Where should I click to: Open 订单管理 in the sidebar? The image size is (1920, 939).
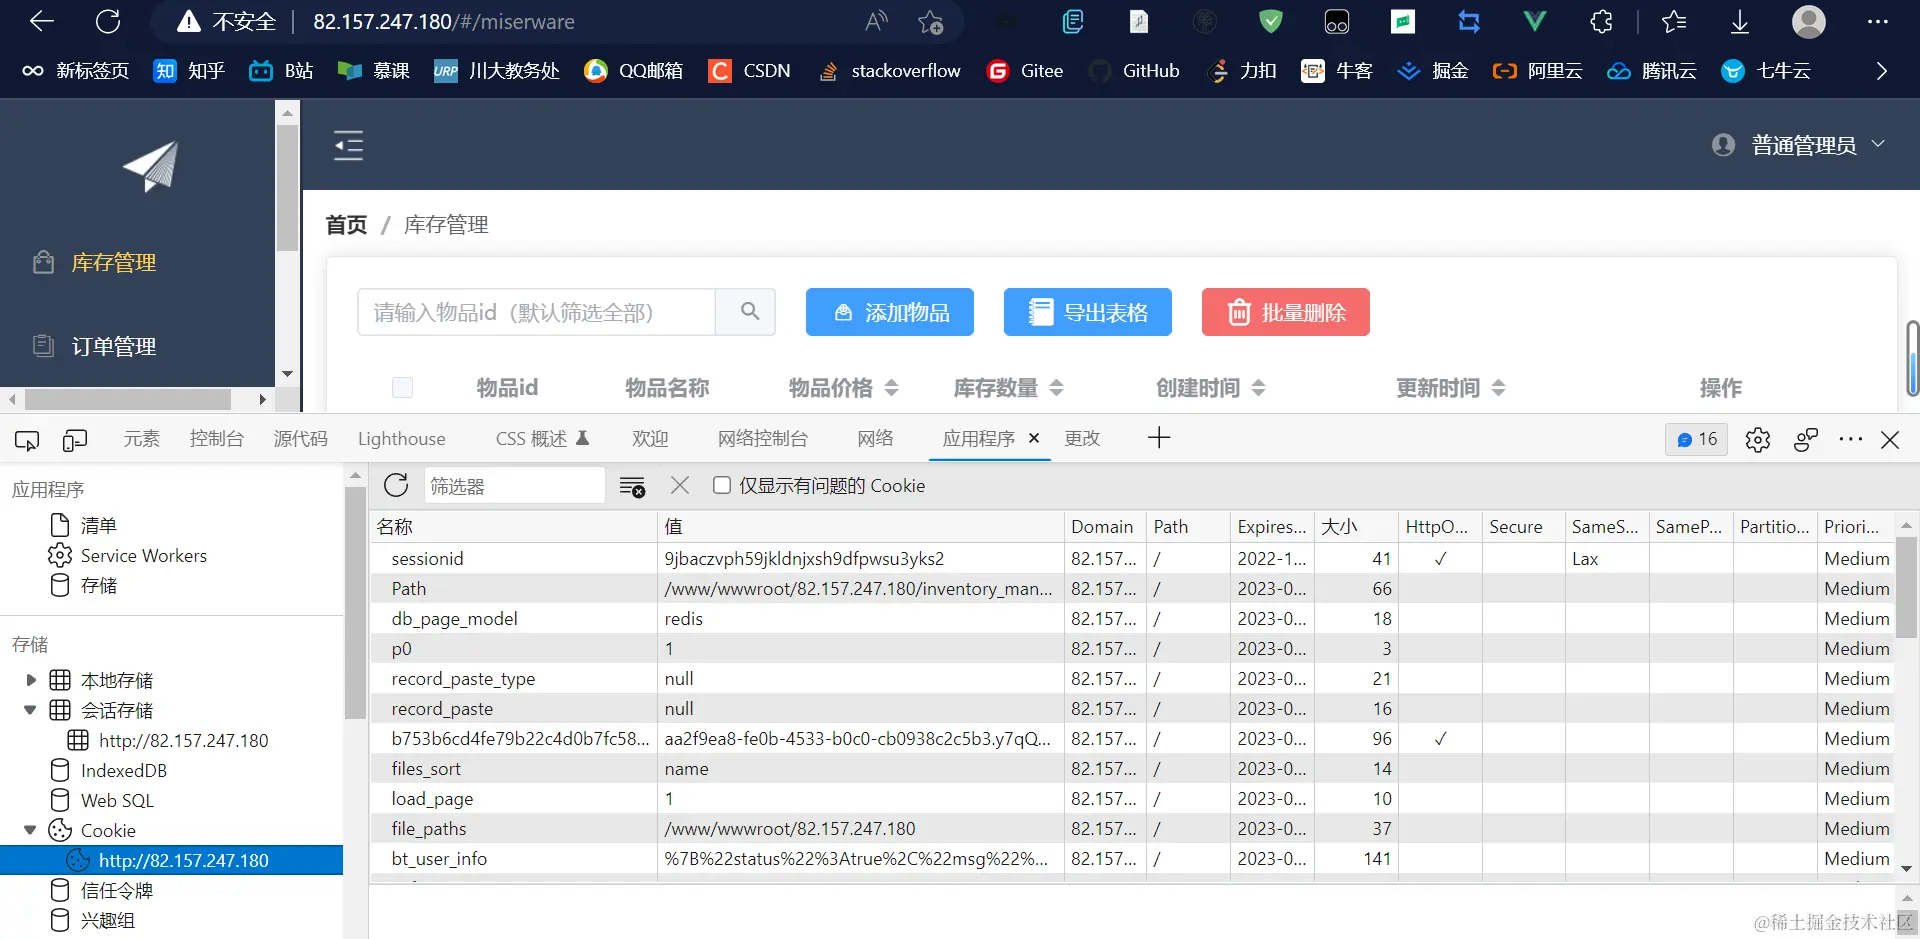(x=113, y=346)
